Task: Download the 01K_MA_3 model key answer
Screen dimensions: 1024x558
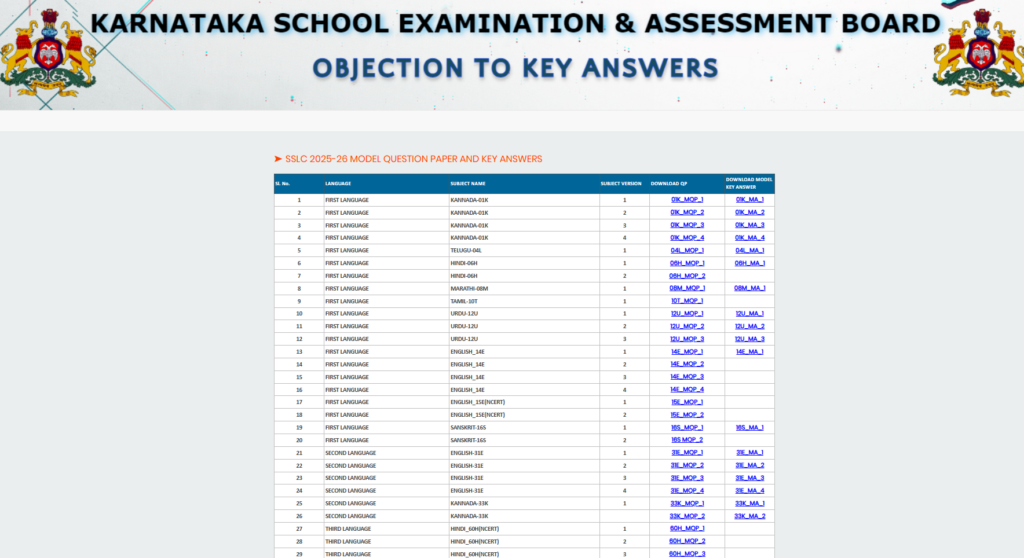Action: (749, 225)
